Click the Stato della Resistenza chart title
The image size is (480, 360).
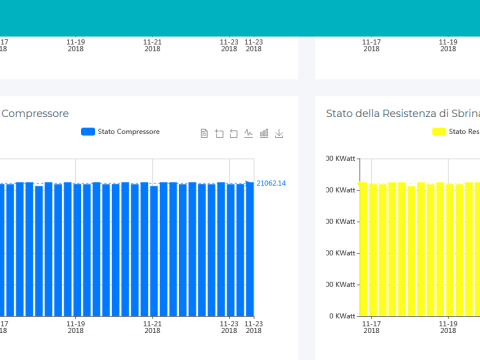point(403,113)
